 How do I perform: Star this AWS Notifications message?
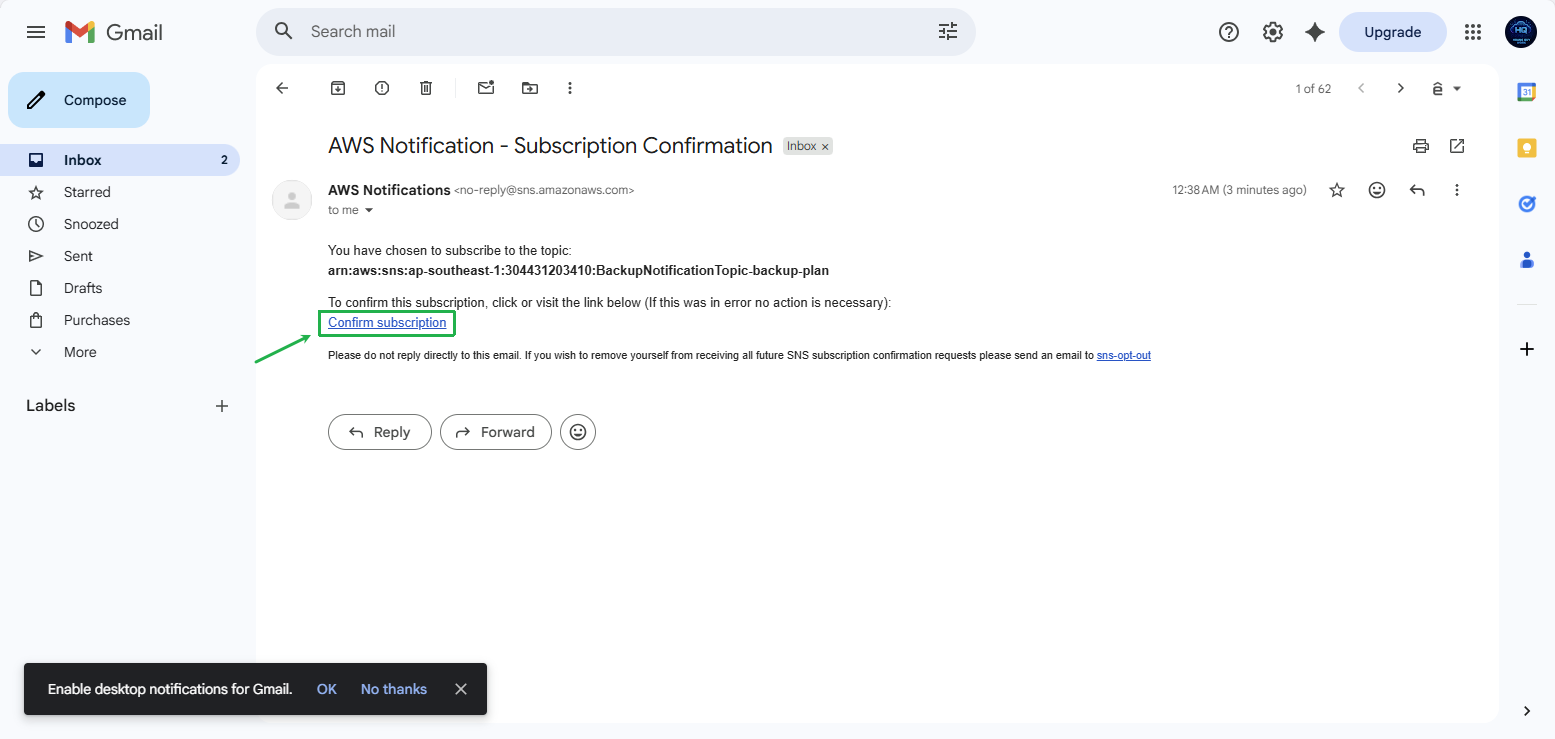(x=1337, y=190)
